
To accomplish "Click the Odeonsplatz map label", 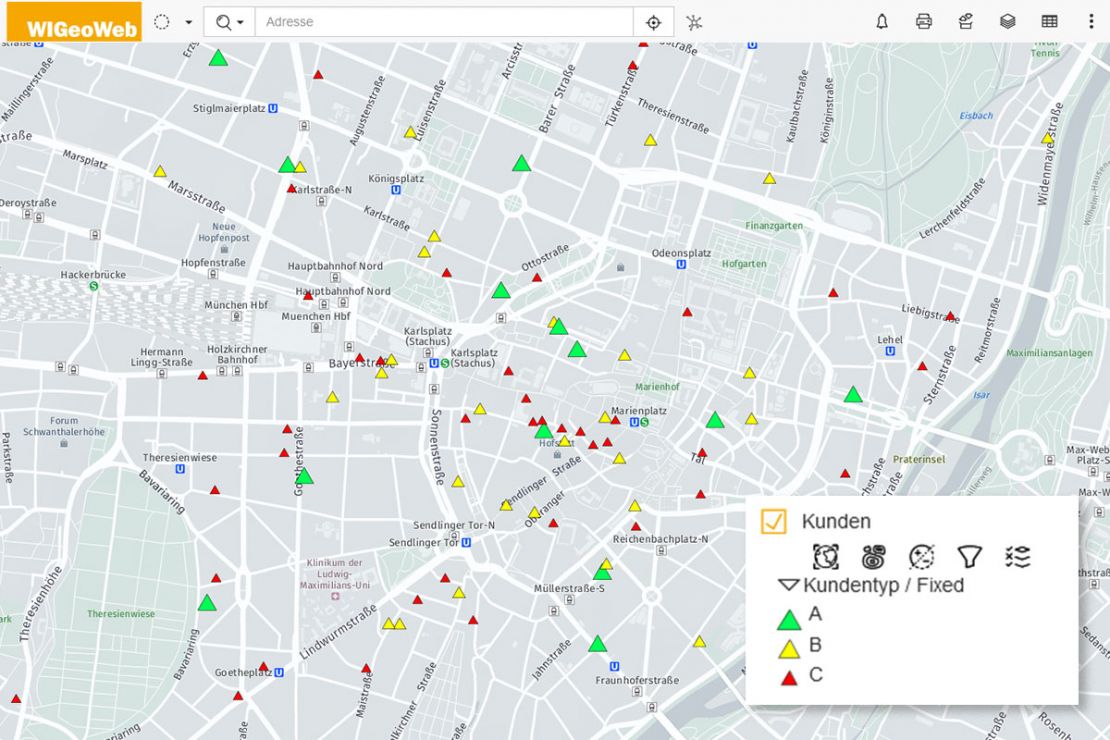I will 681,253.
